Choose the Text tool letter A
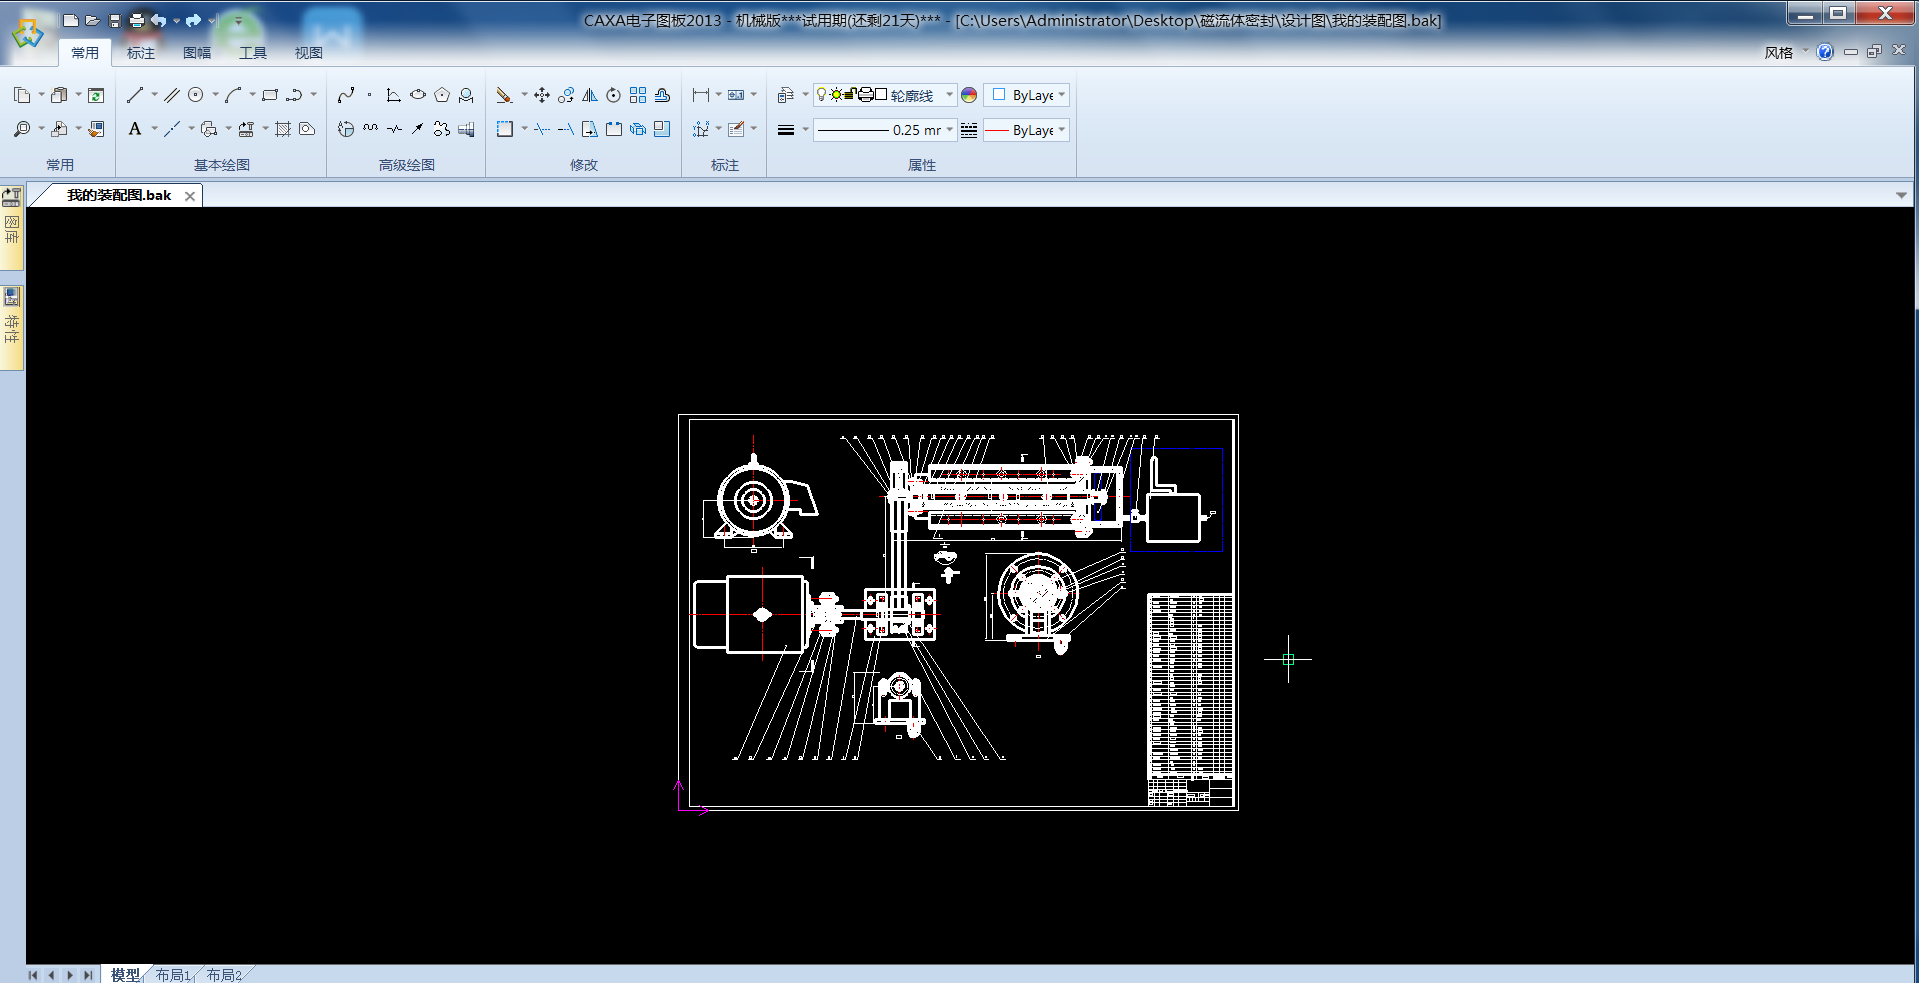The width and height of the screenshot is (1919, 983). click(x=135, y=129)
